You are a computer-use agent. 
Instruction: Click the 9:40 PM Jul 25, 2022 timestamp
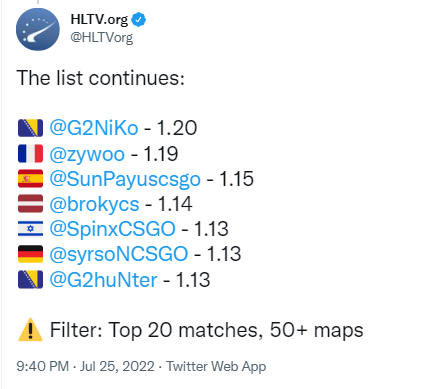point(85,366)
